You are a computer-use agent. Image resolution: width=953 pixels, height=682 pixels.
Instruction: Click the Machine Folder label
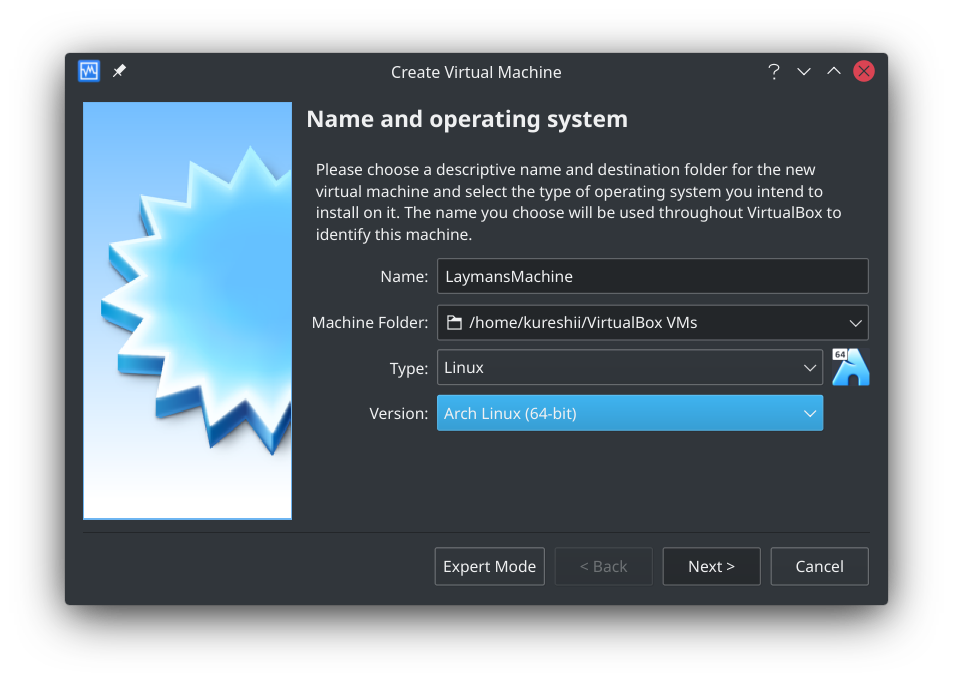pyautogui.click(x=370, y=322)
